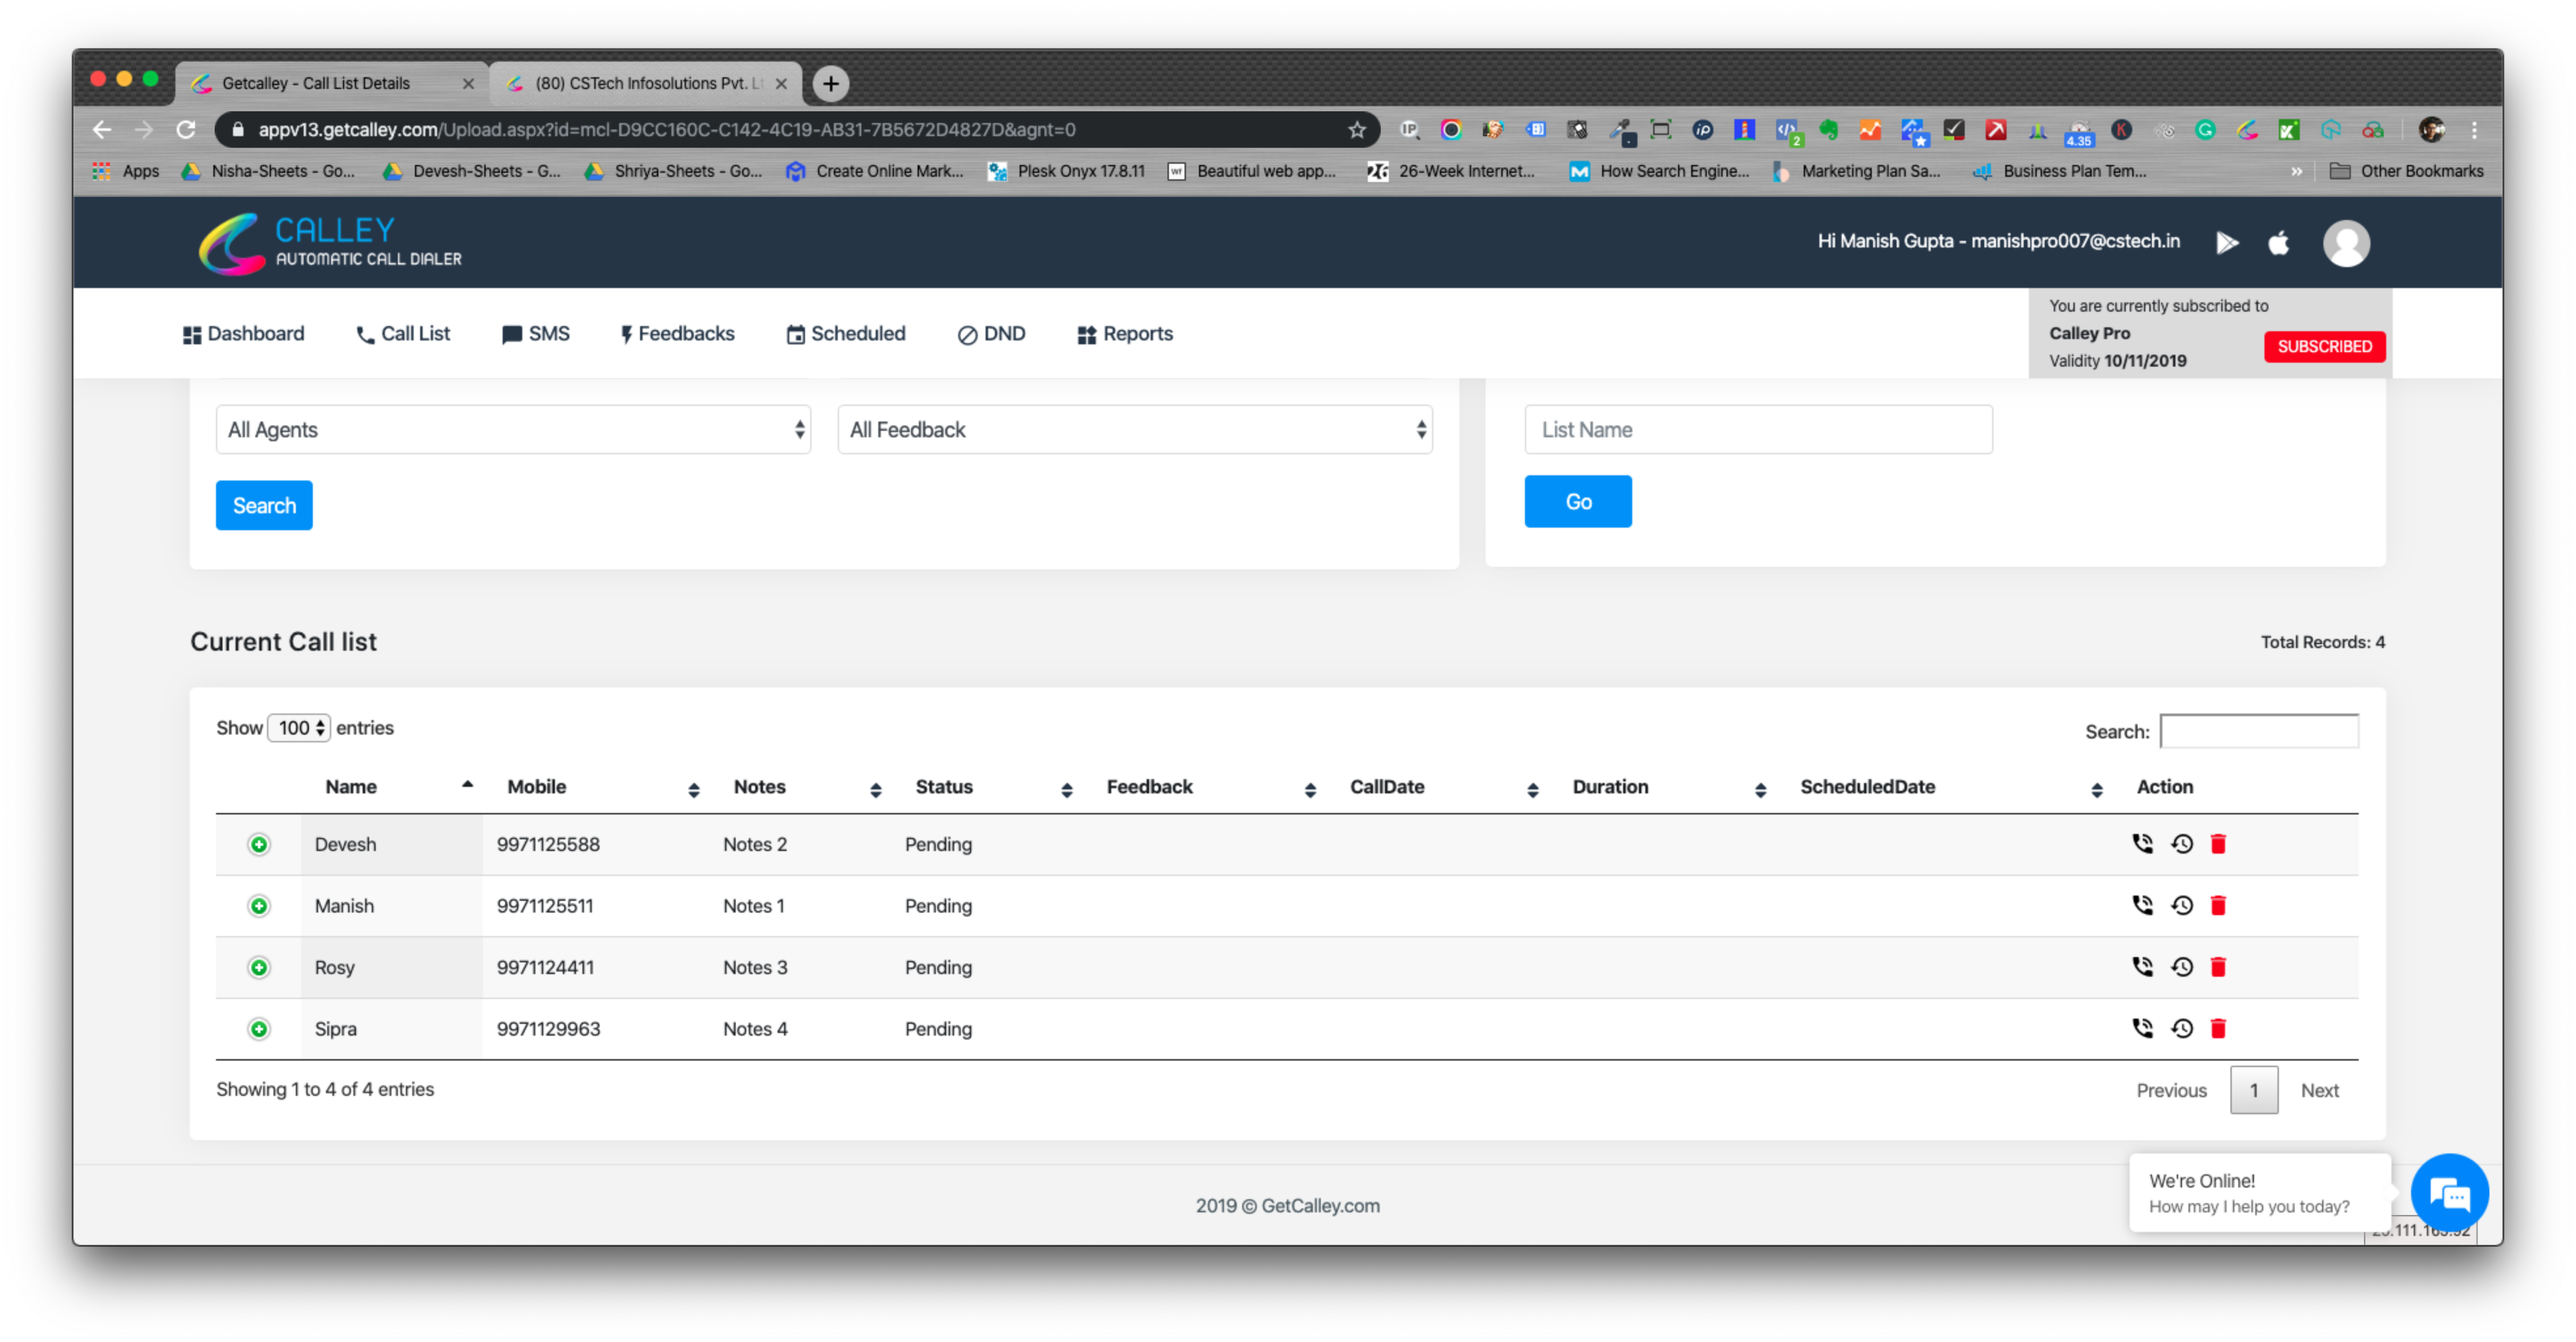
Task: Change the Show 100 entries dropdown
Action: [299, 728]
